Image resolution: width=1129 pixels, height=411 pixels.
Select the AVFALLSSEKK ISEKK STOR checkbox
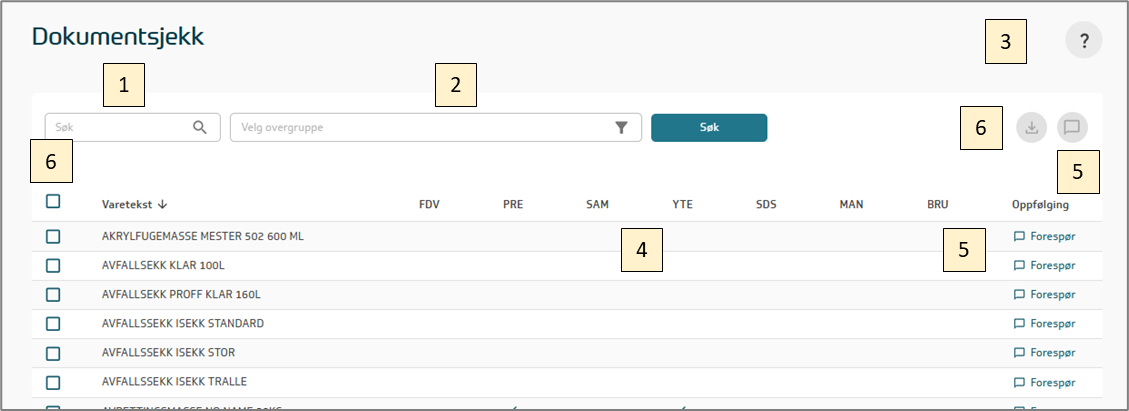tap(53, 353)
